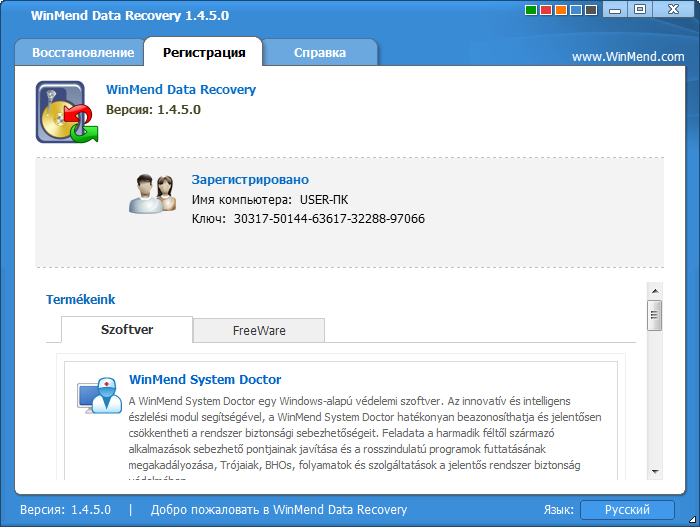Open the Справка tab

(x=320, y=52)
